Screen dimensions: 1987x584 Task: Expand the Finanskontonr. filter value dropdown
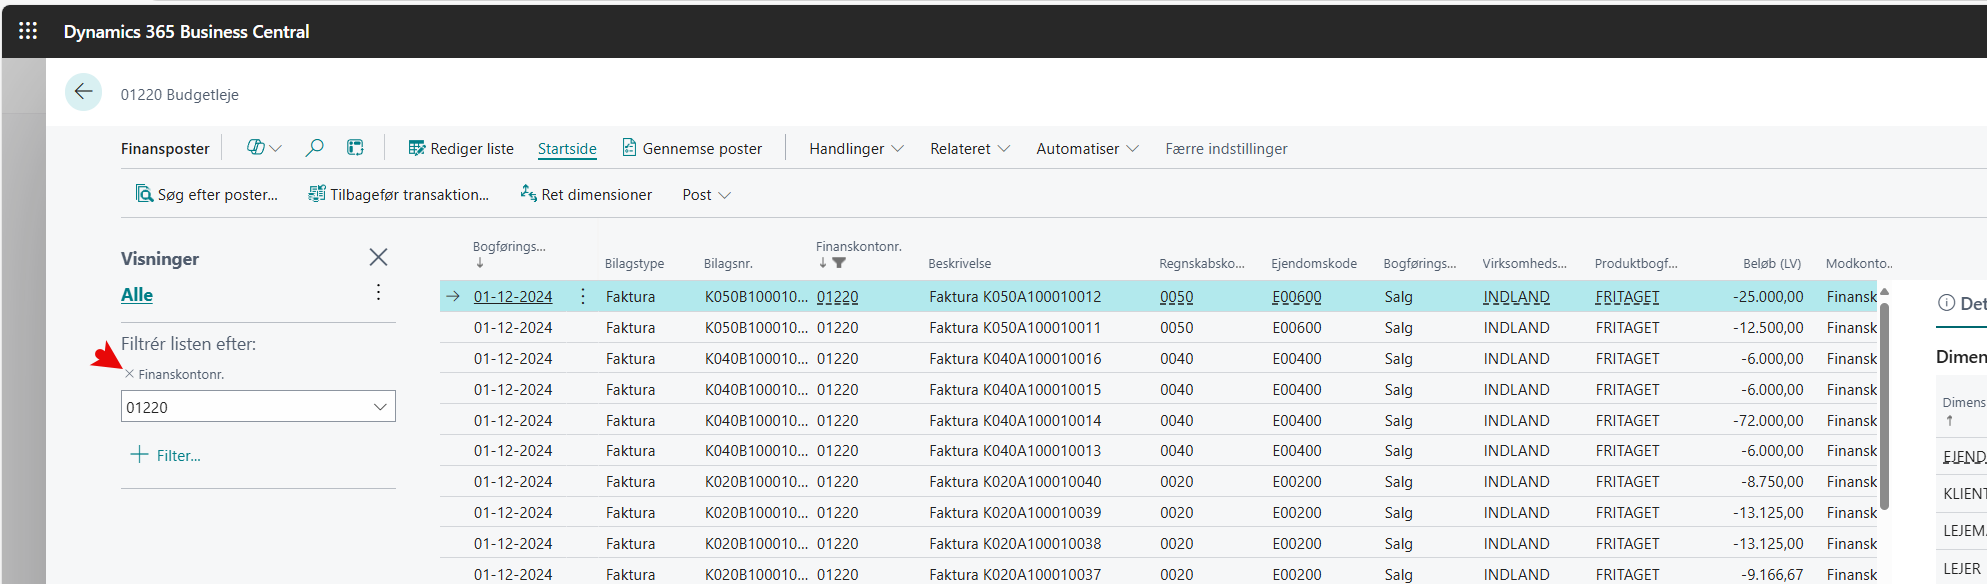point(380,407)
